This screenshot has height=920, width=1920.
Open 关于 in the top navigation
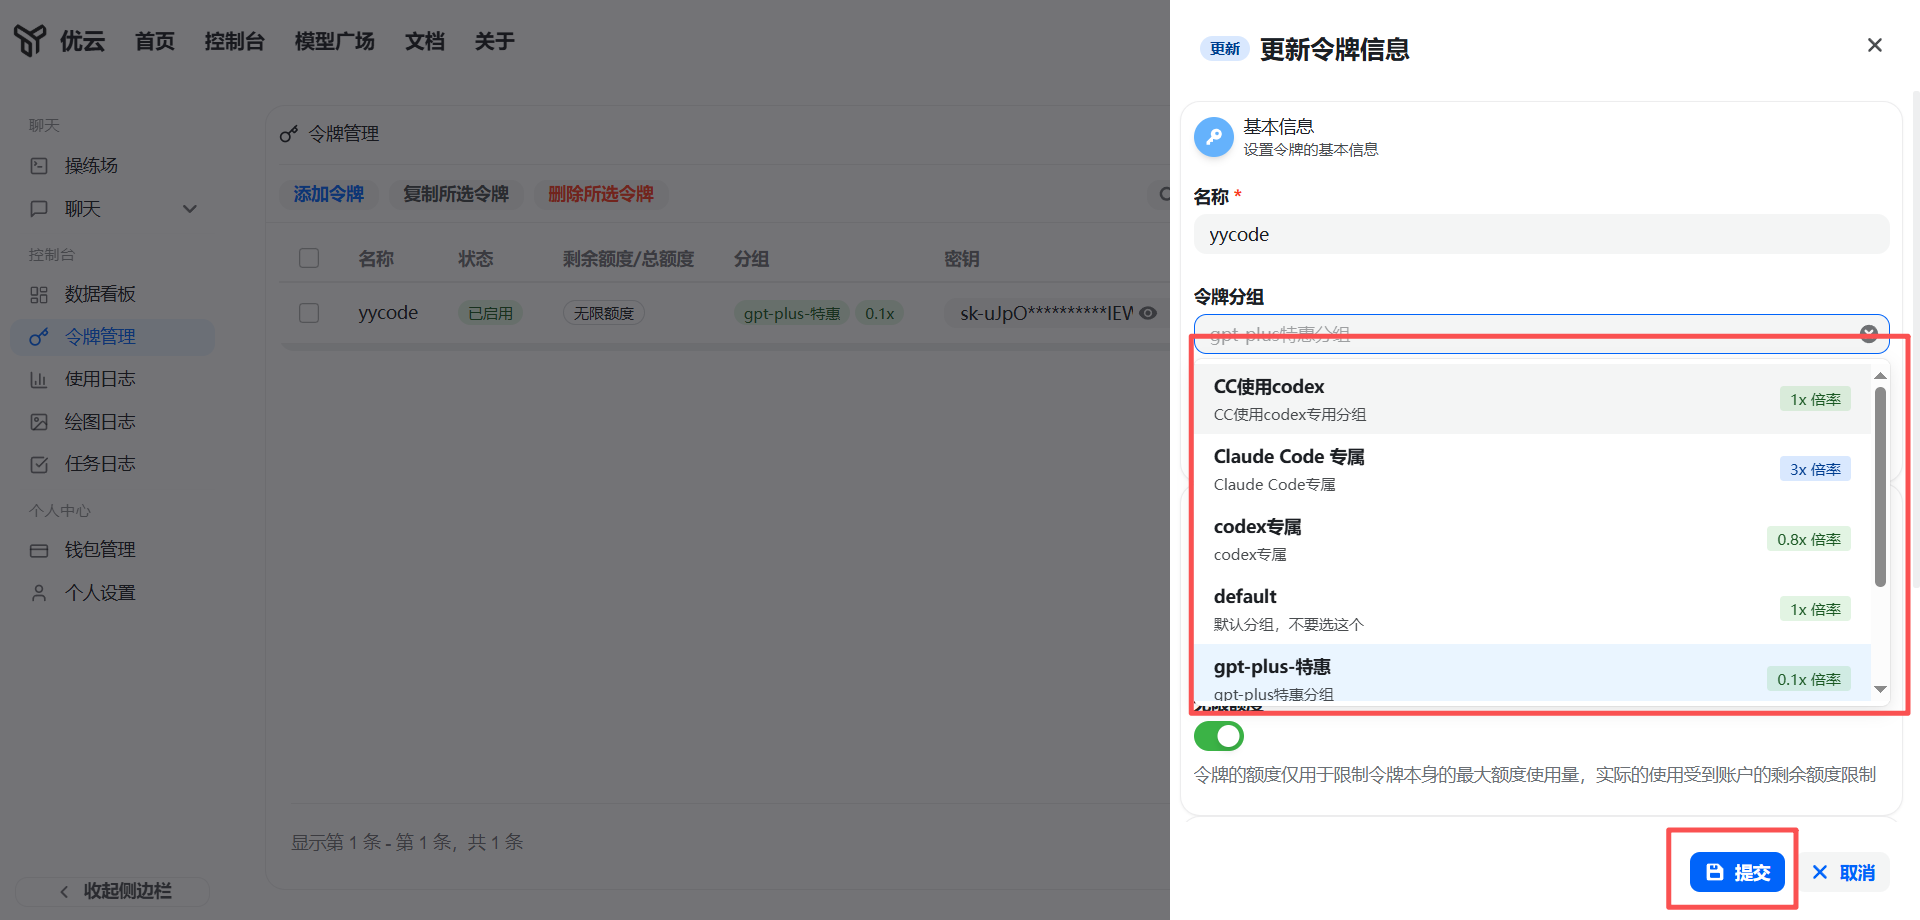[495, 41]
